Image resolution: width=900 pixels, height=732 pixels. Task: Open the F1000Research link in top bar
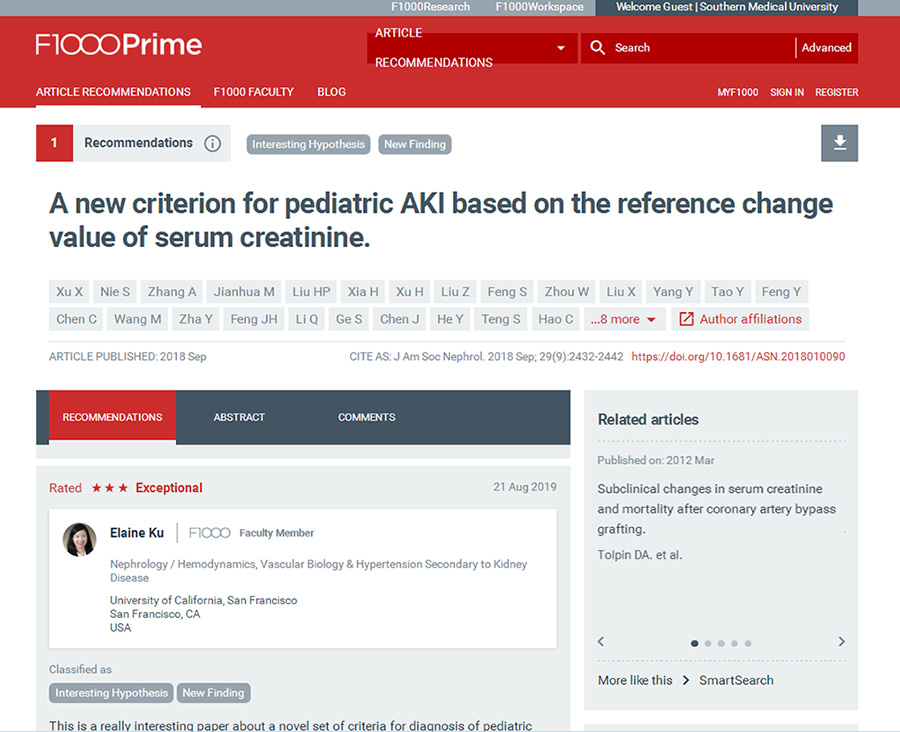point(430,7)
